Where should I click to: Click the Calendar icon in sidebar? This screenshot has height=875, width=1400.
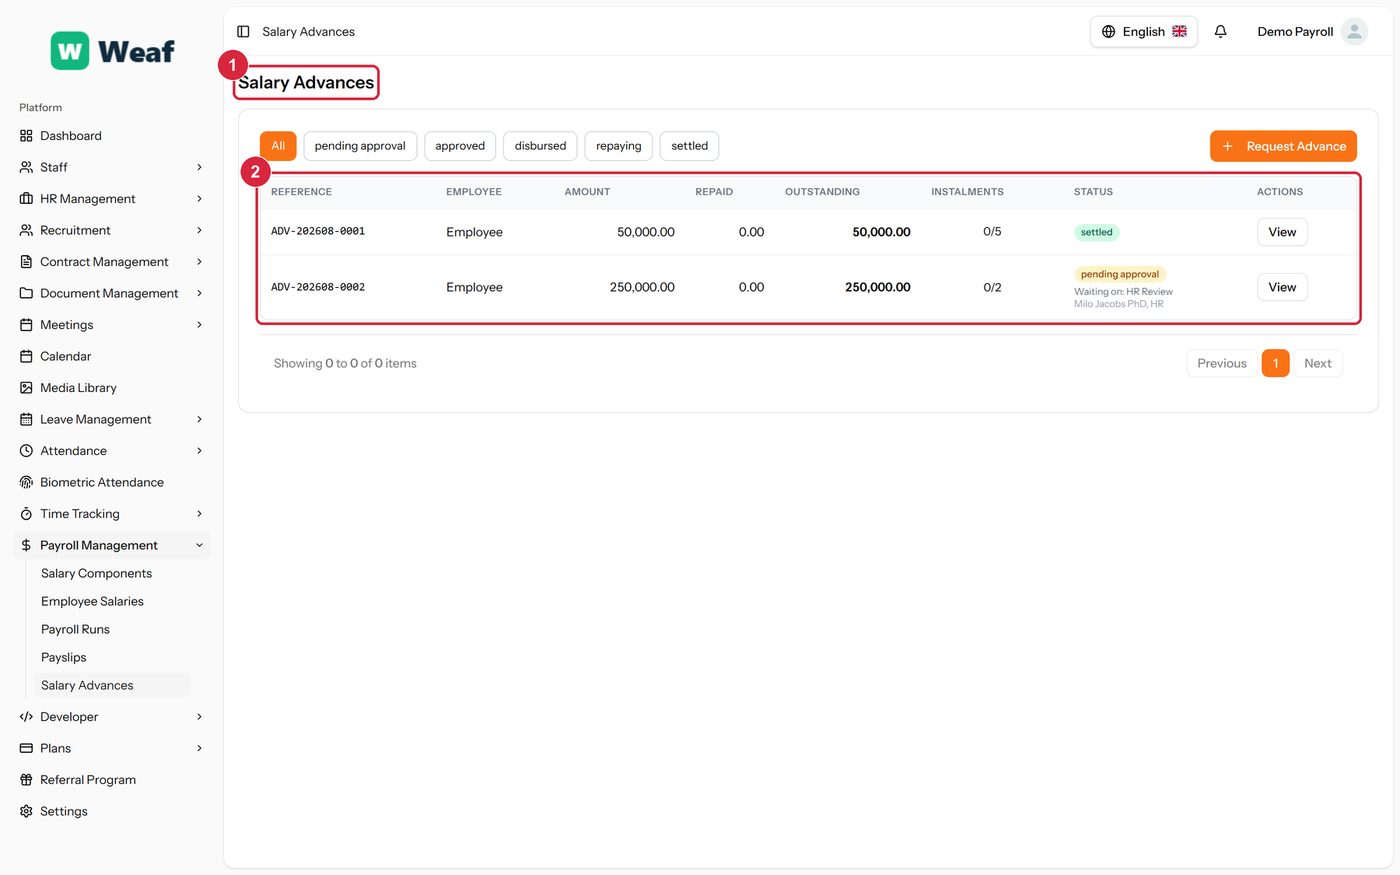pos(26,356)
